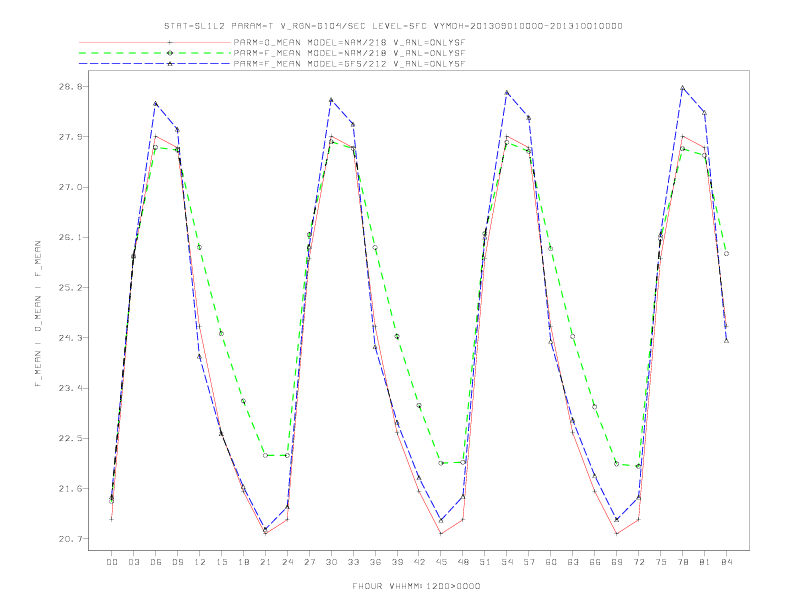The height and width of the screenshot is (612, 792).
Task: Click the 28.8 tick label on the y-axis
Action: (69, 86)
